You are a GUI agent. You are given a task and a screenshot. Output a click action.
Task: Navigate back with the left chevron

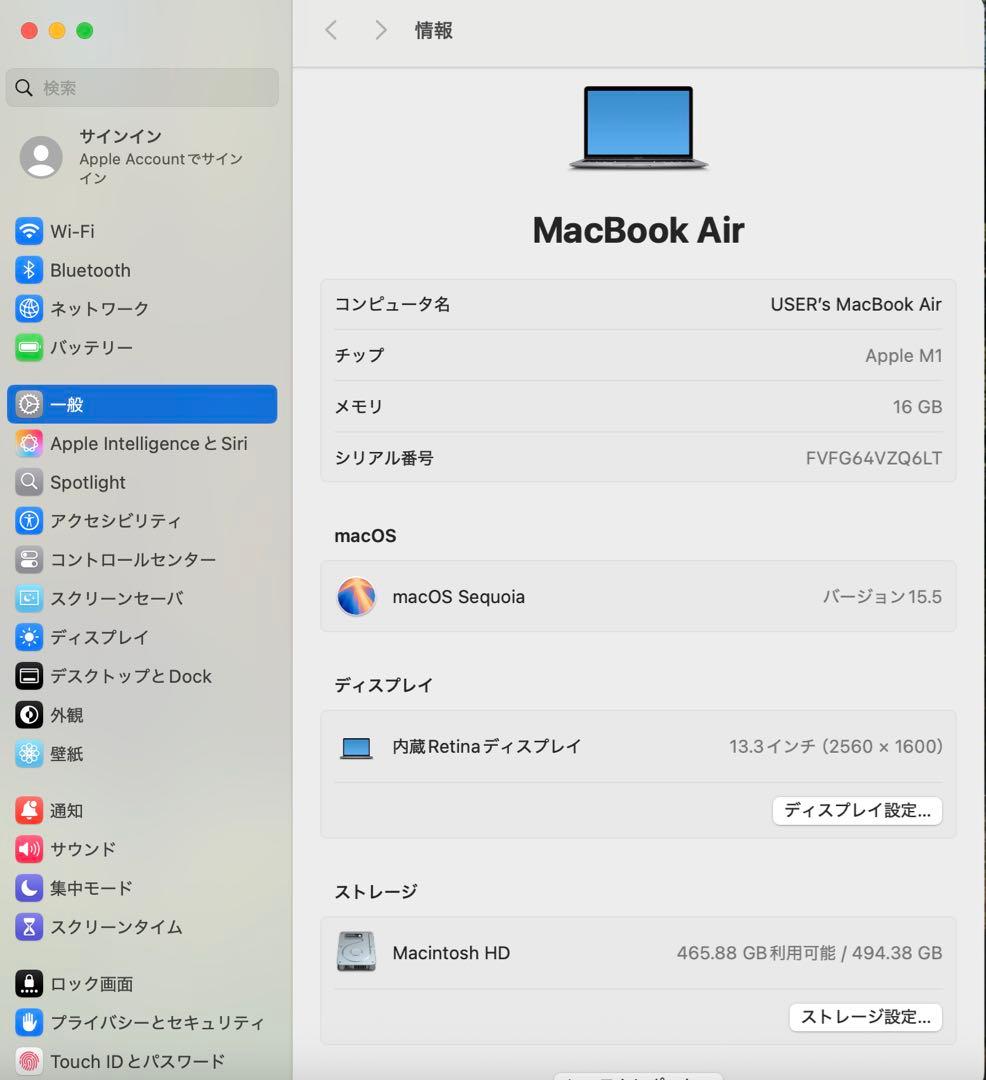[331, 30]
